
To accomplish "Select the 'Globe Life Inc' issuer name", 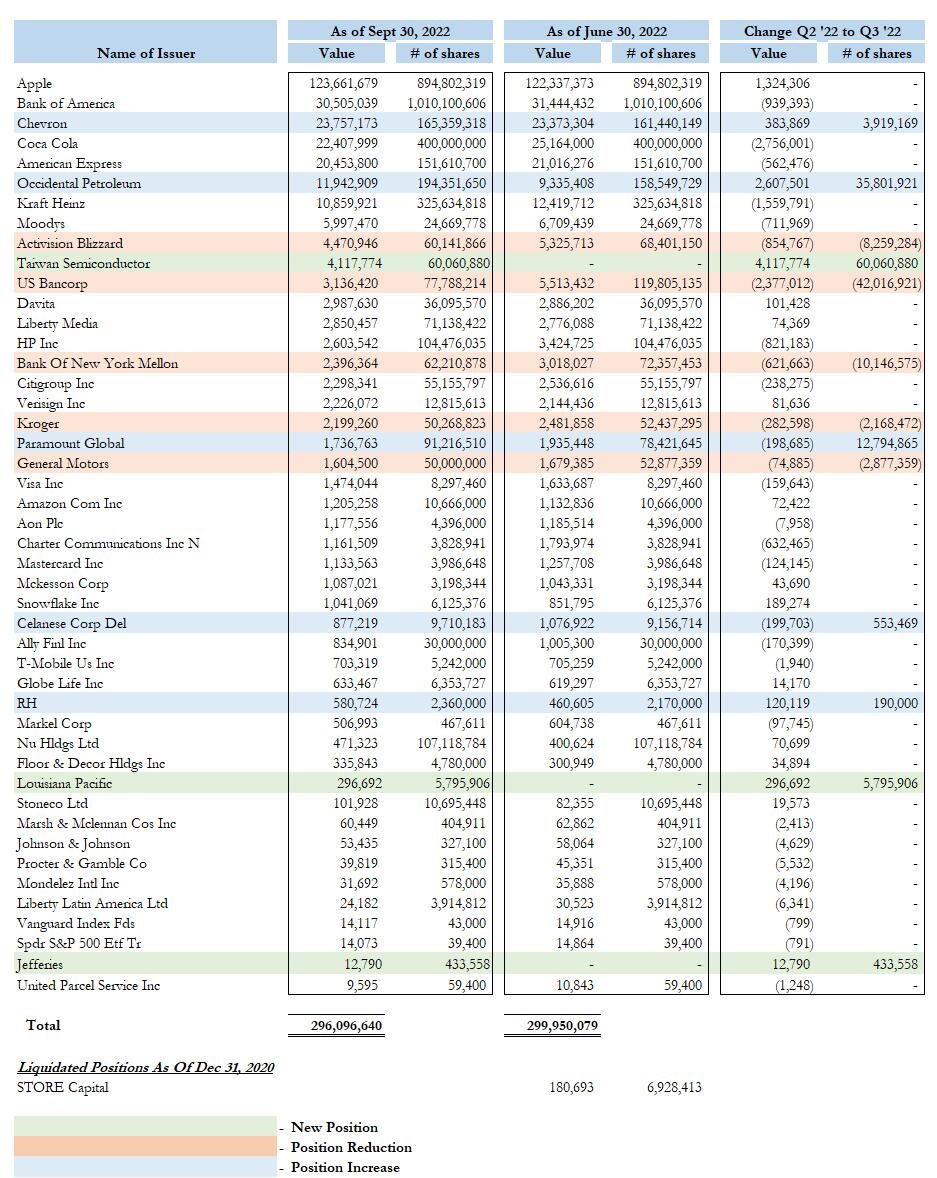I will [60, 684].
